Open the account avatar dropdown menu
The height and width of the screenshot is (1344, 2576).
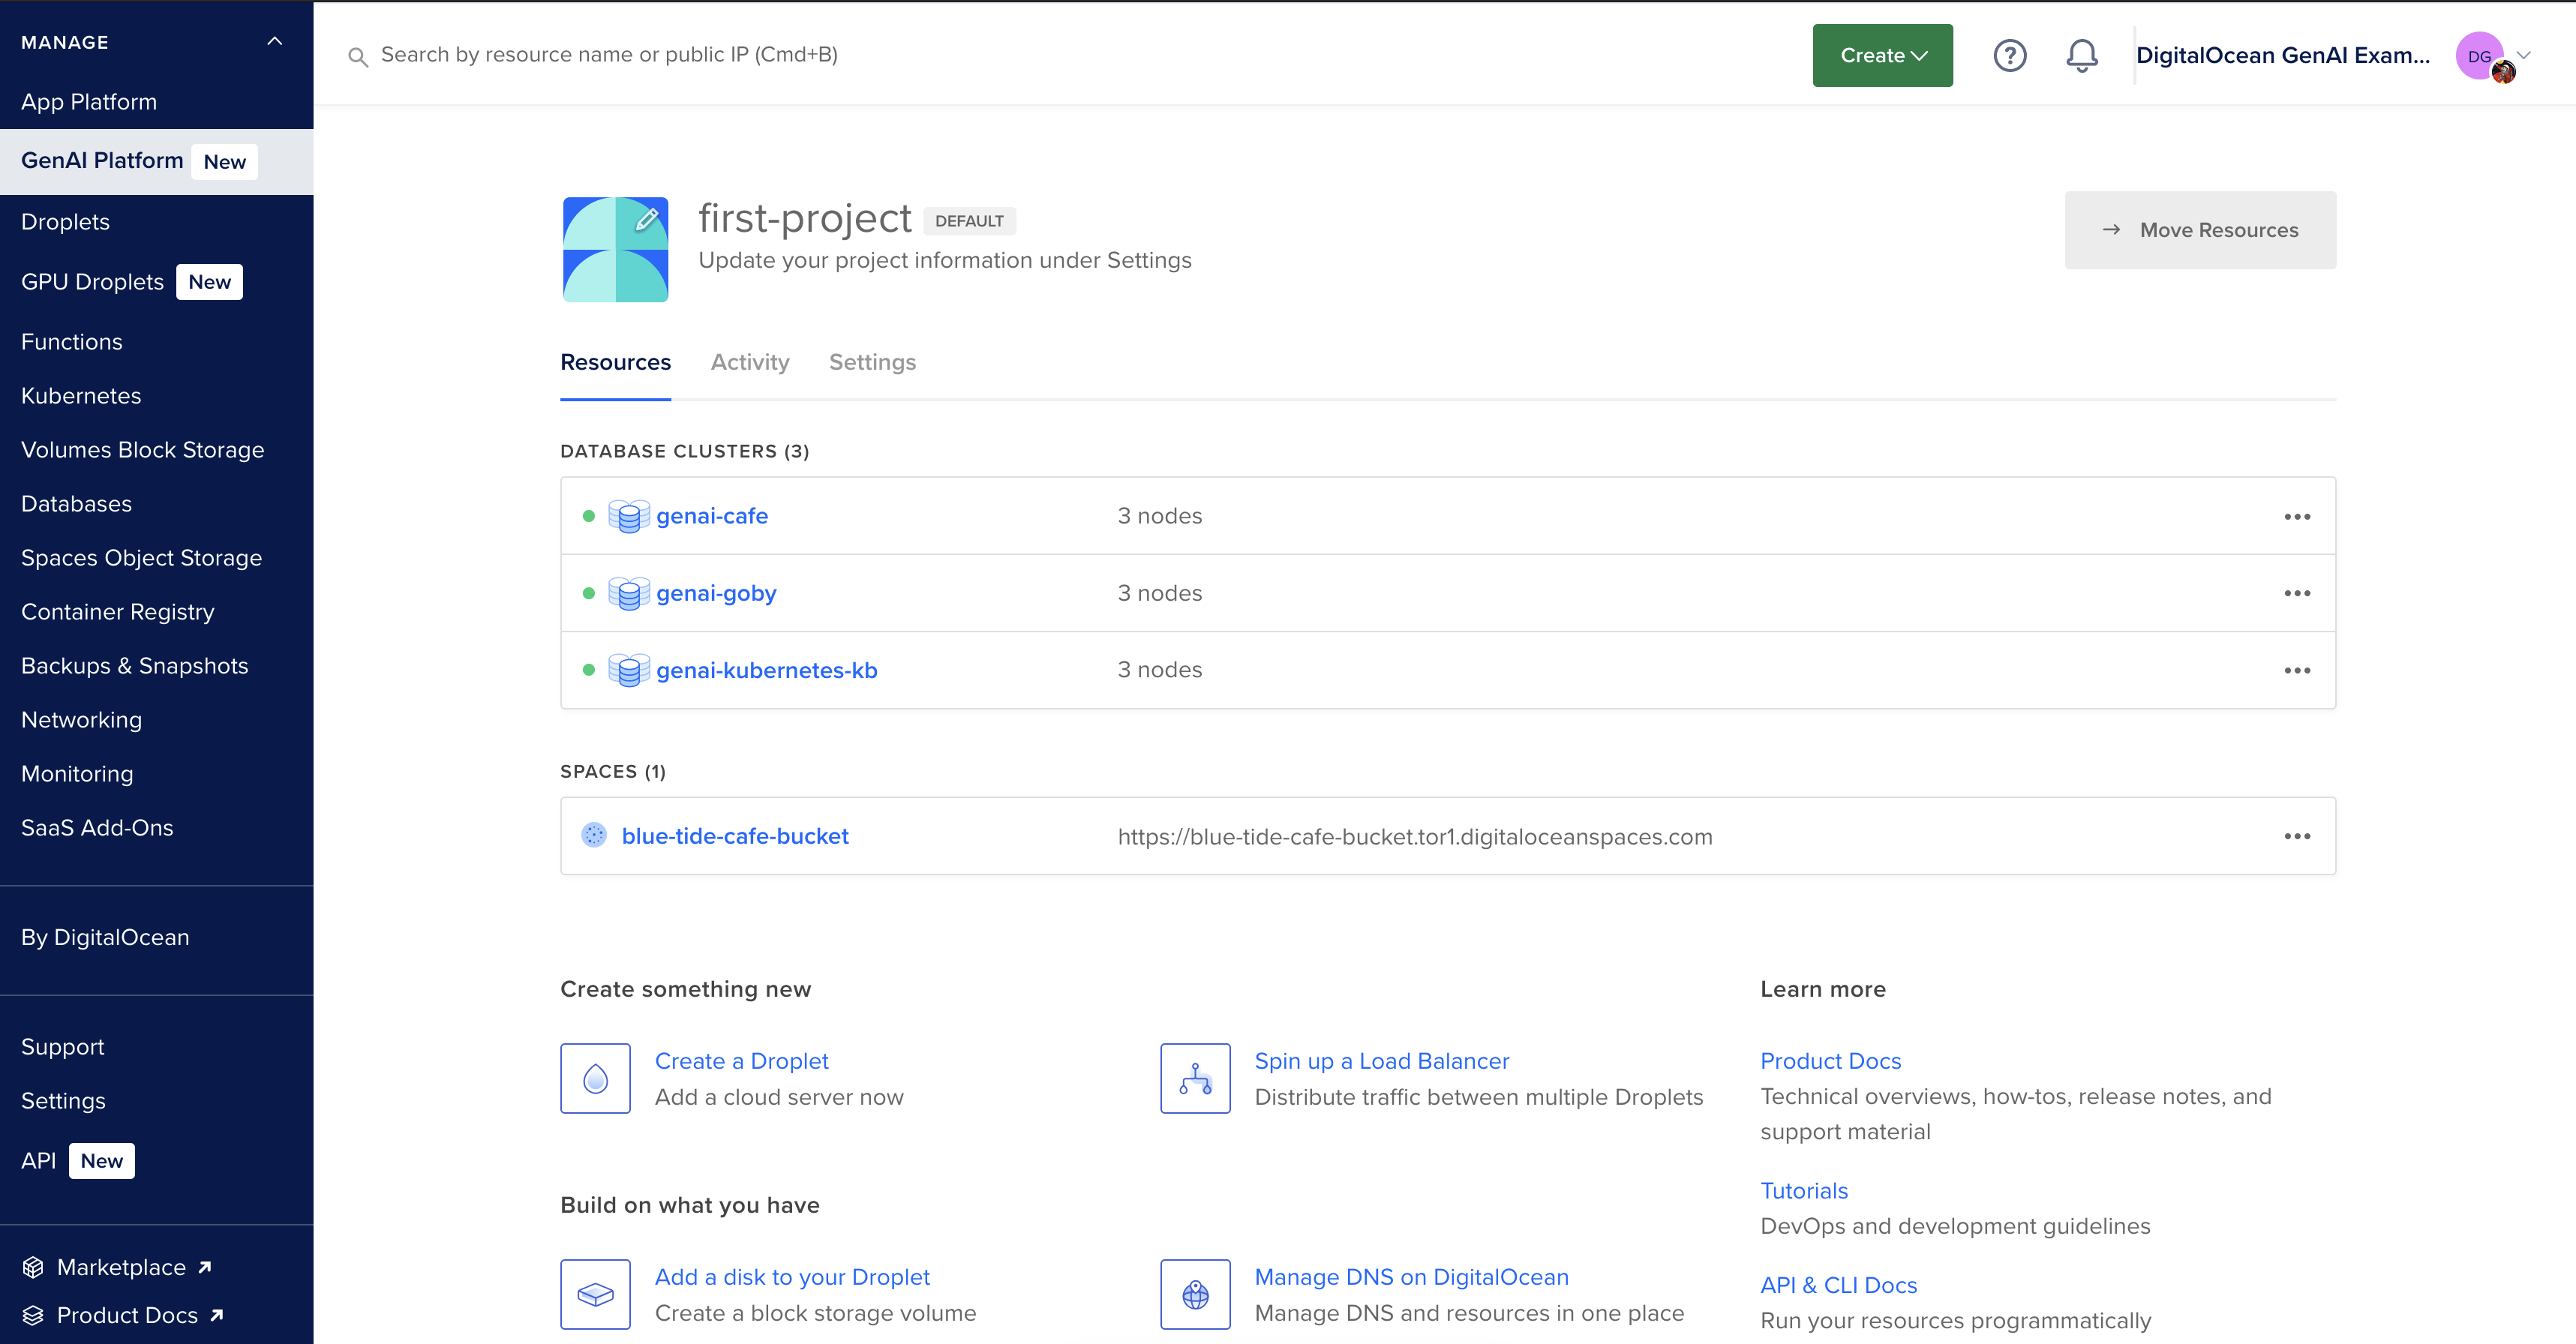click(2494, 56)
